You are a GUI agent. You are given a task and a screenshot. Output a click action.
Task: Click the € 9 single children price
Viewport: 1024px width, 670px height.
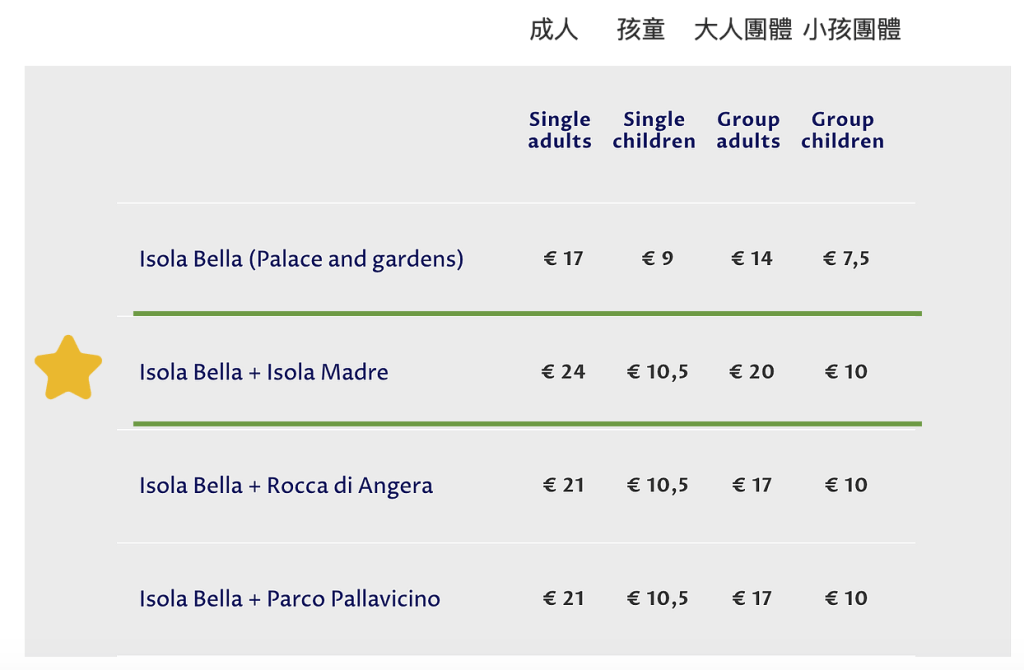tap(657, 259)
